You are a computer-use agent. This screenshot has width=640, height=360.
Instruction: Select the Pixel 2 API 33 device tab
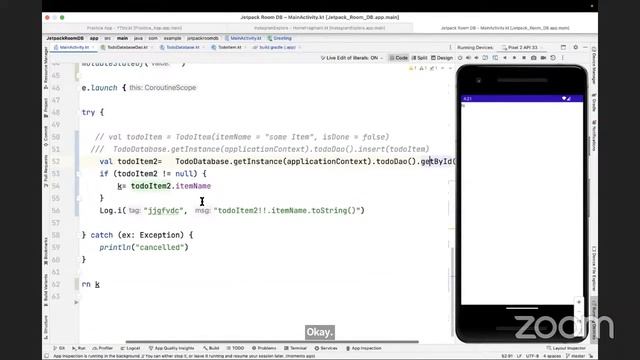coord(522,47)
